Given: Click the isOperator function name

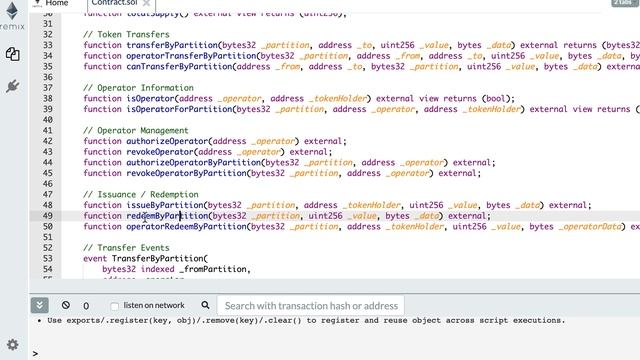Looking at the screenshot, I should (150, 98).
